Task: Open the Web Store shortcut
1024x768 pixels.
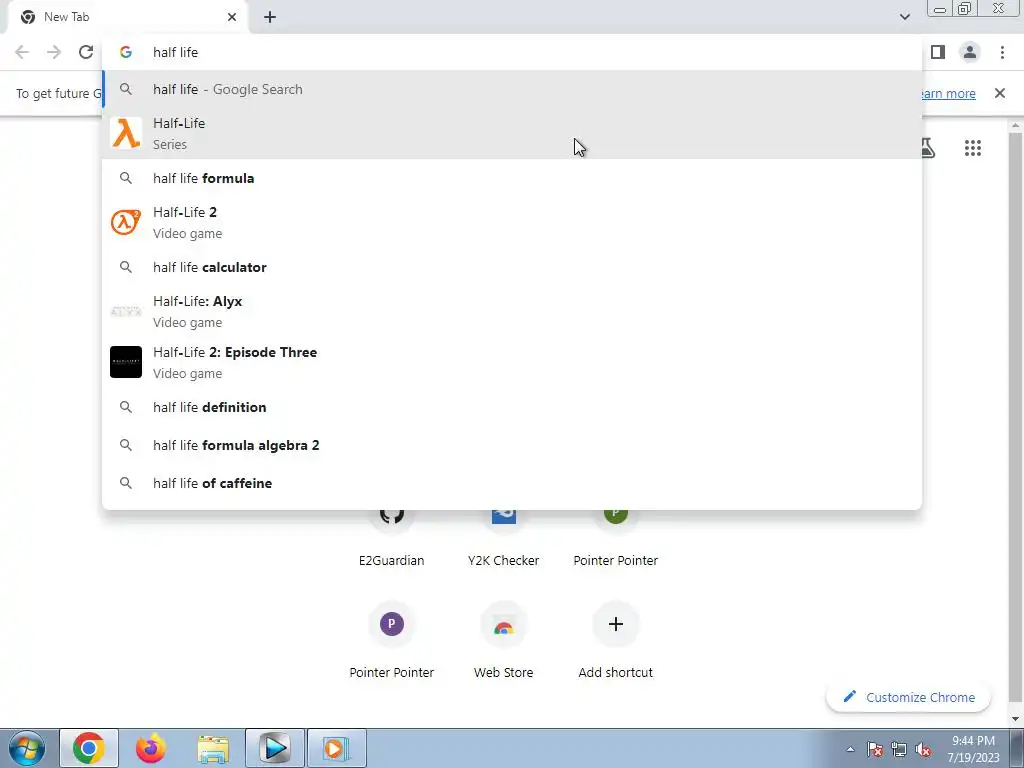Action: (x=504, y=640)
